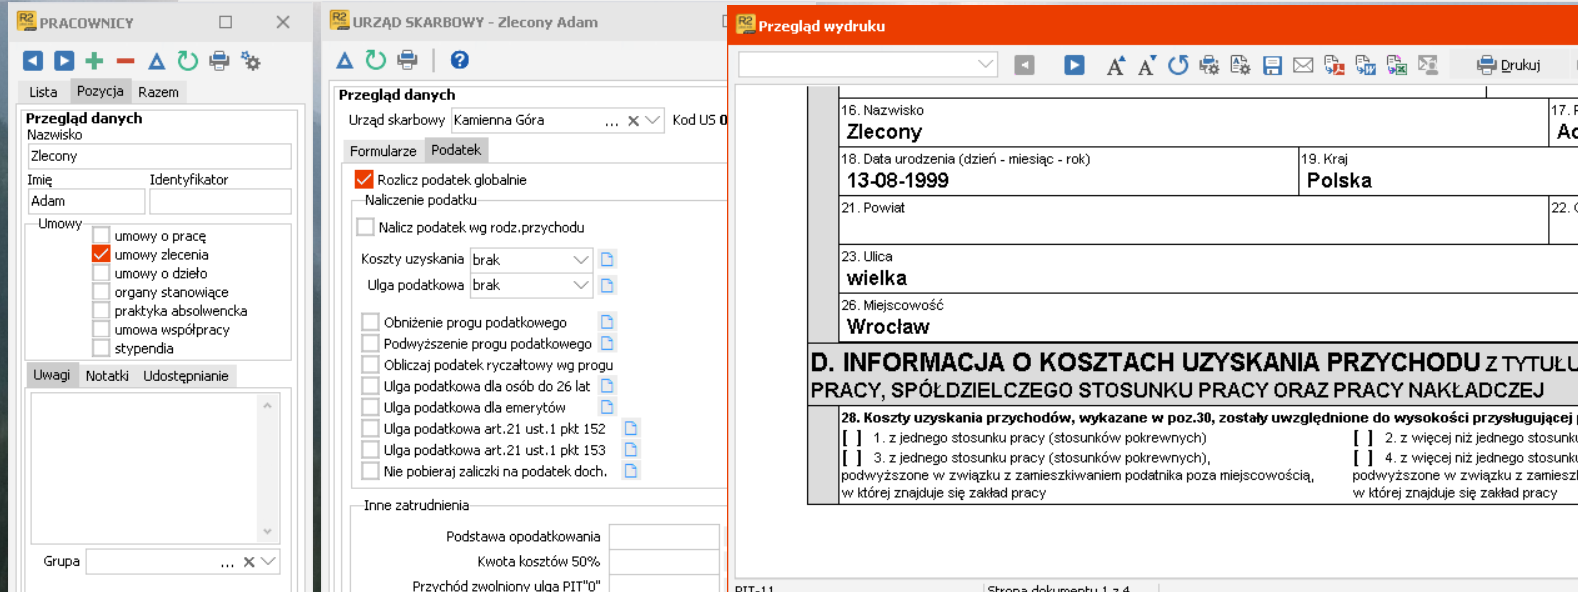Image resolution: width=1578 pixels, height=592 pixels.
Task: Open the 'Ulga podatkowa' dropdown list
Action: pos(580,285)
